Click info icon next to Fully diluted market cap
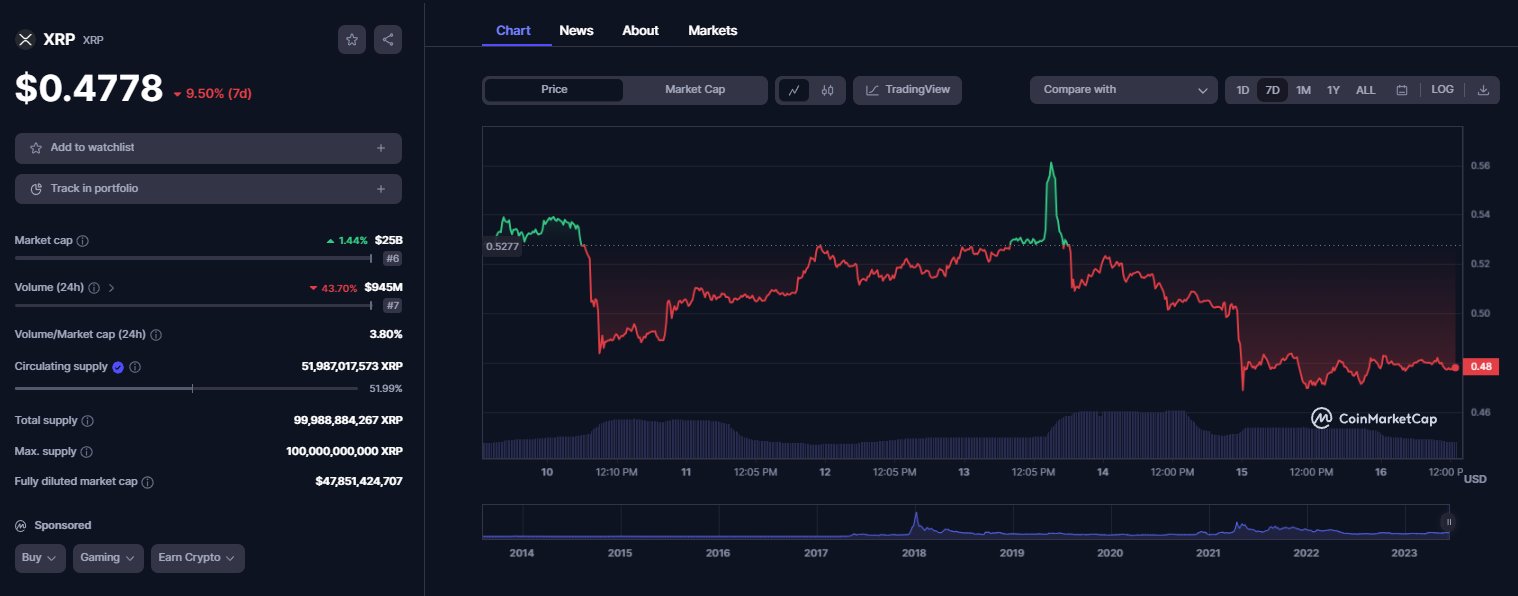This screenshot has height=596, width=1518. pos(148,482)
